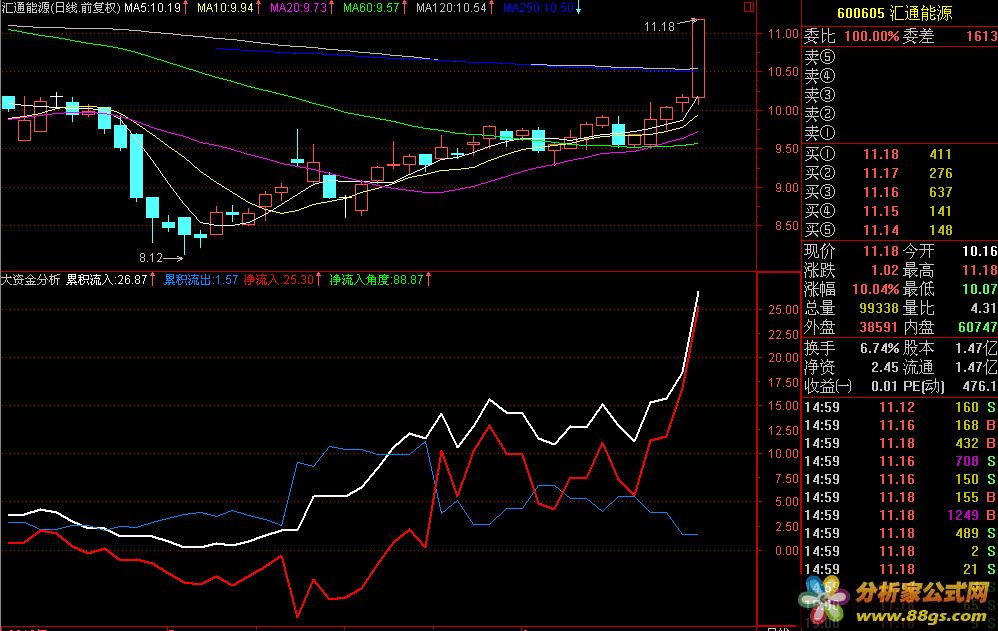Select the 卖④ ask row
The image size is (998, 631).
(x=899, y=76)
